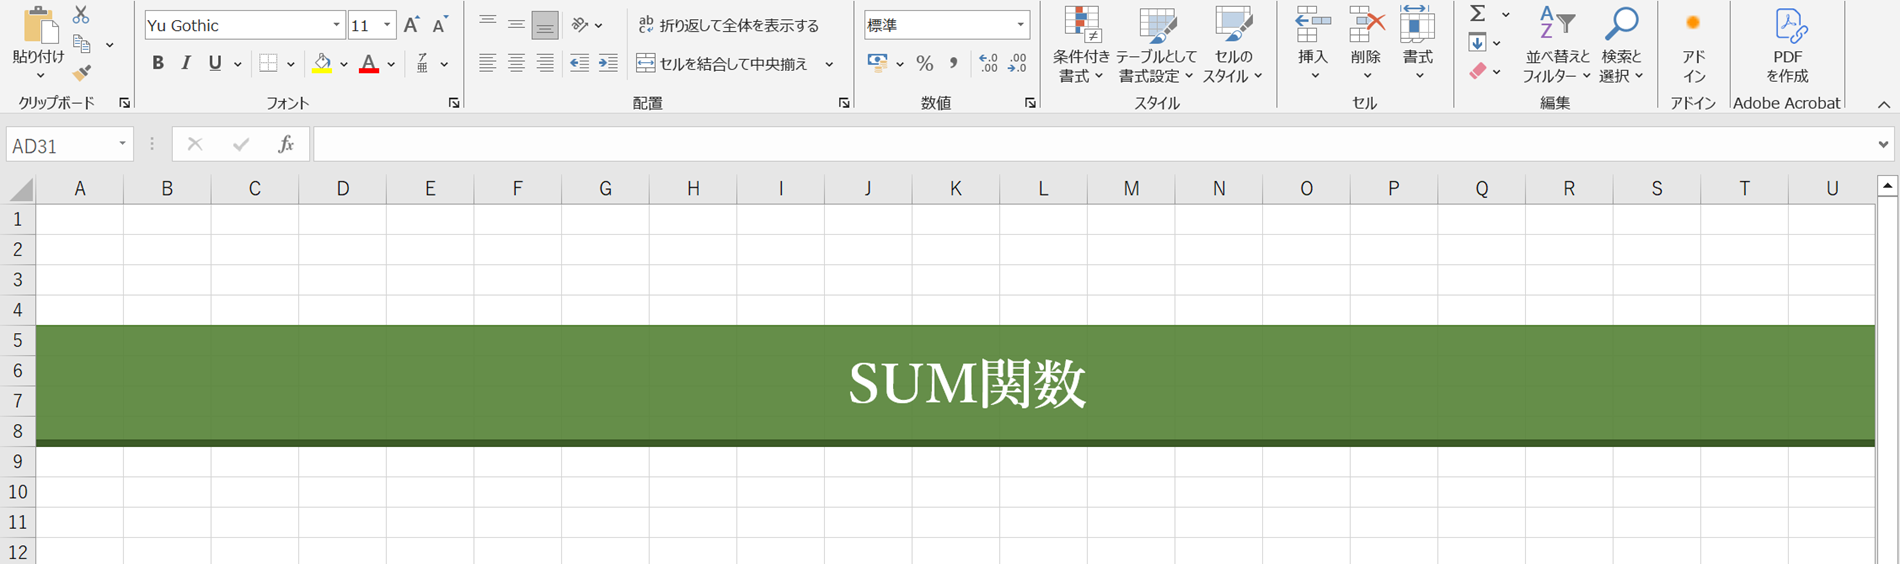Click the yellow fill color swatch
Screen dimensions: 1900x564
[322, 64]
